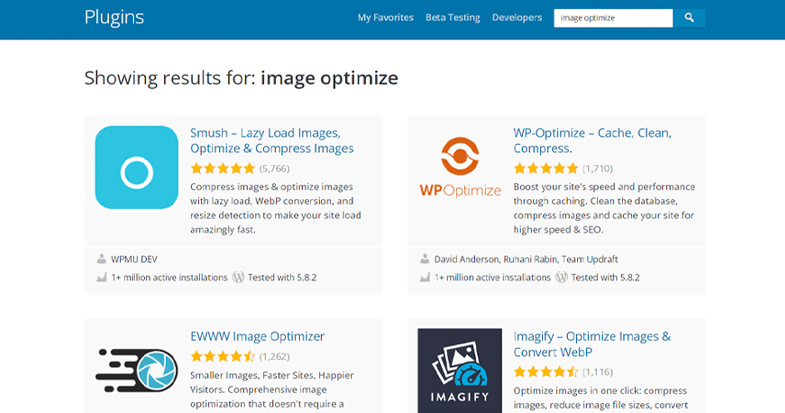Open WP-Optimize – Cache, Clean, Compress link
This screenshot has width=785, height=413.
(x=592, y=141)
